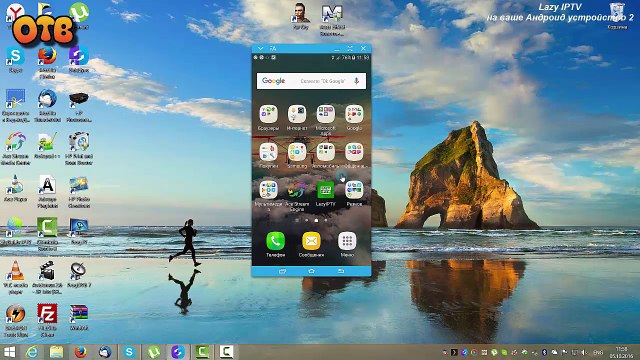
Task: Open File Explorer from the taskbar
Action: coord(56,352)
